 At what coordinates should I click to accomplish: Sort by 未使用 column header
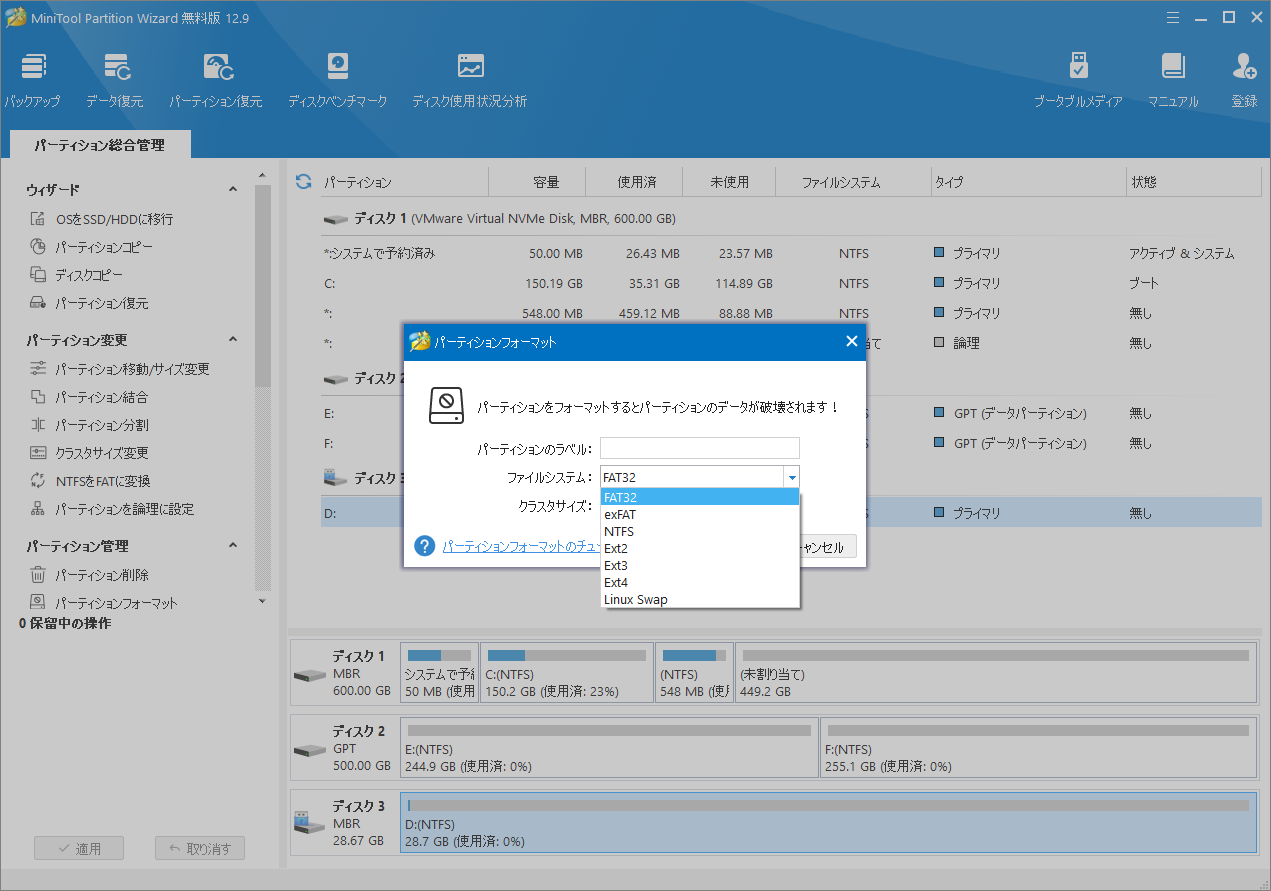pos(729,182)
